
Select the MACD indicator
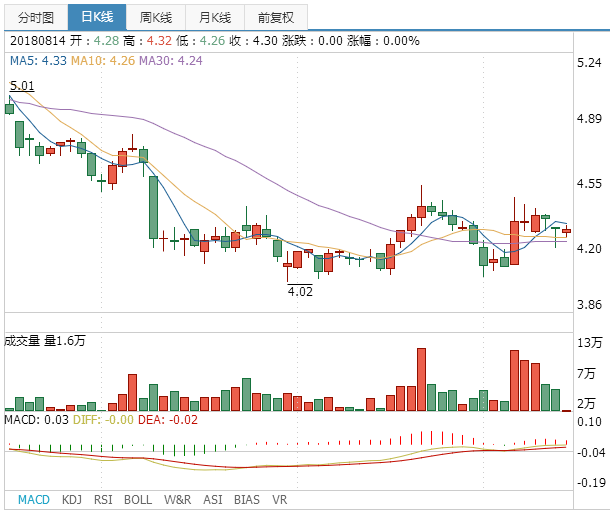pos(34,500)
